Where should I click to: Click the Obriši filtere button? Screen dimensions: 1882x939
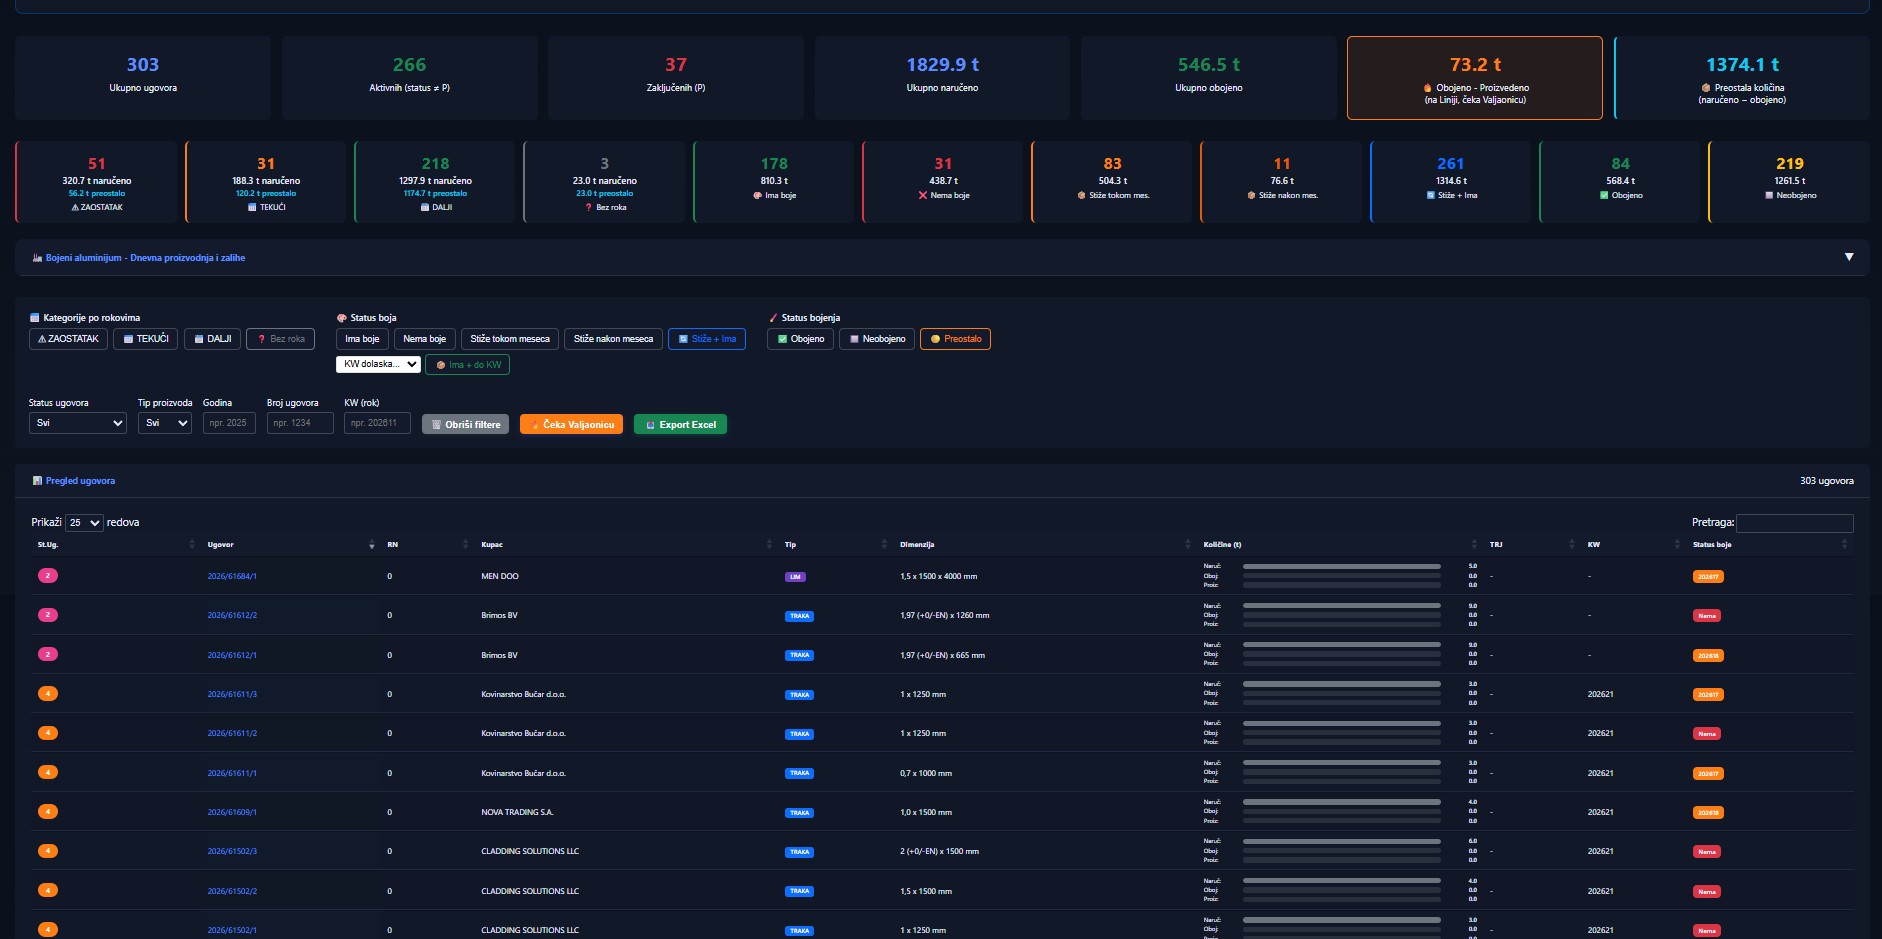(x=466, y=425)
